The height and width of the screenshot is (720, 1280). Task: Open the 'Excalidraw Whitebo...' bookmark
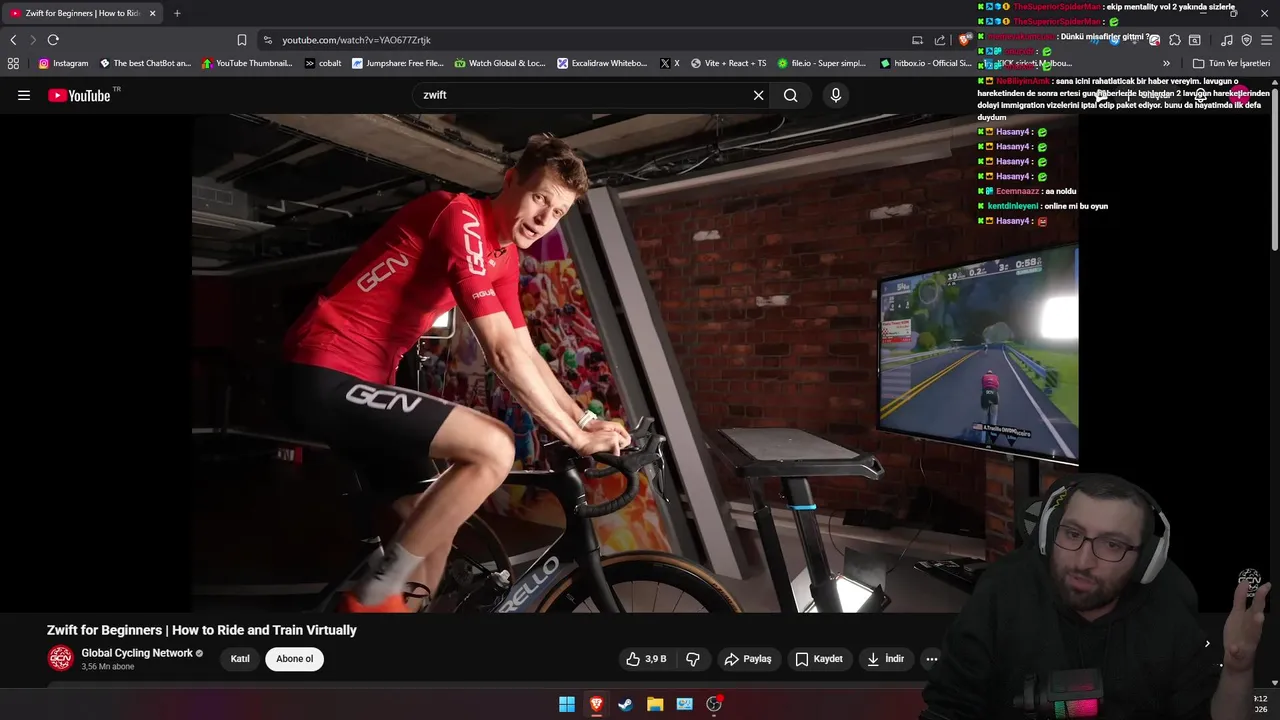[603, 63]
